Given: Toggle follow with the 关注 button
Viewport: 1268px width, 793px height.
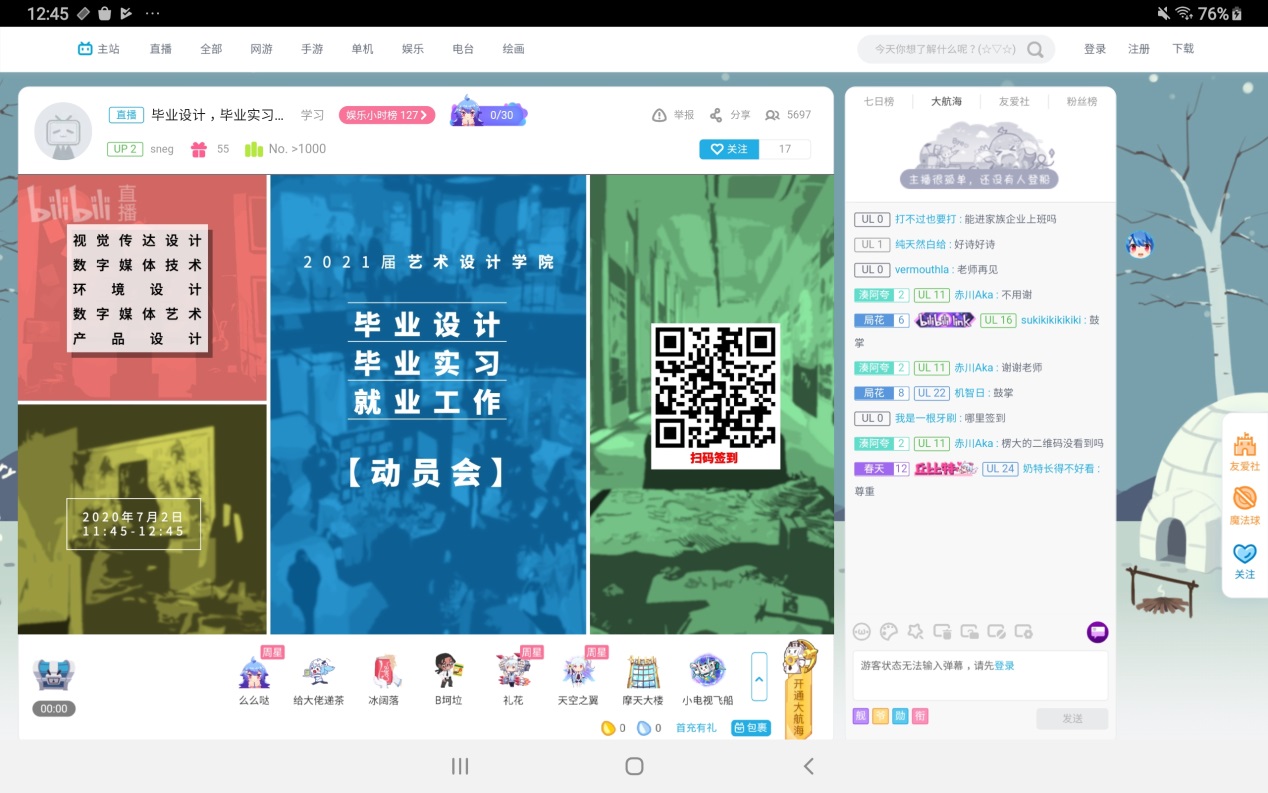Looking at the screenshot, I should click(729, 149).
